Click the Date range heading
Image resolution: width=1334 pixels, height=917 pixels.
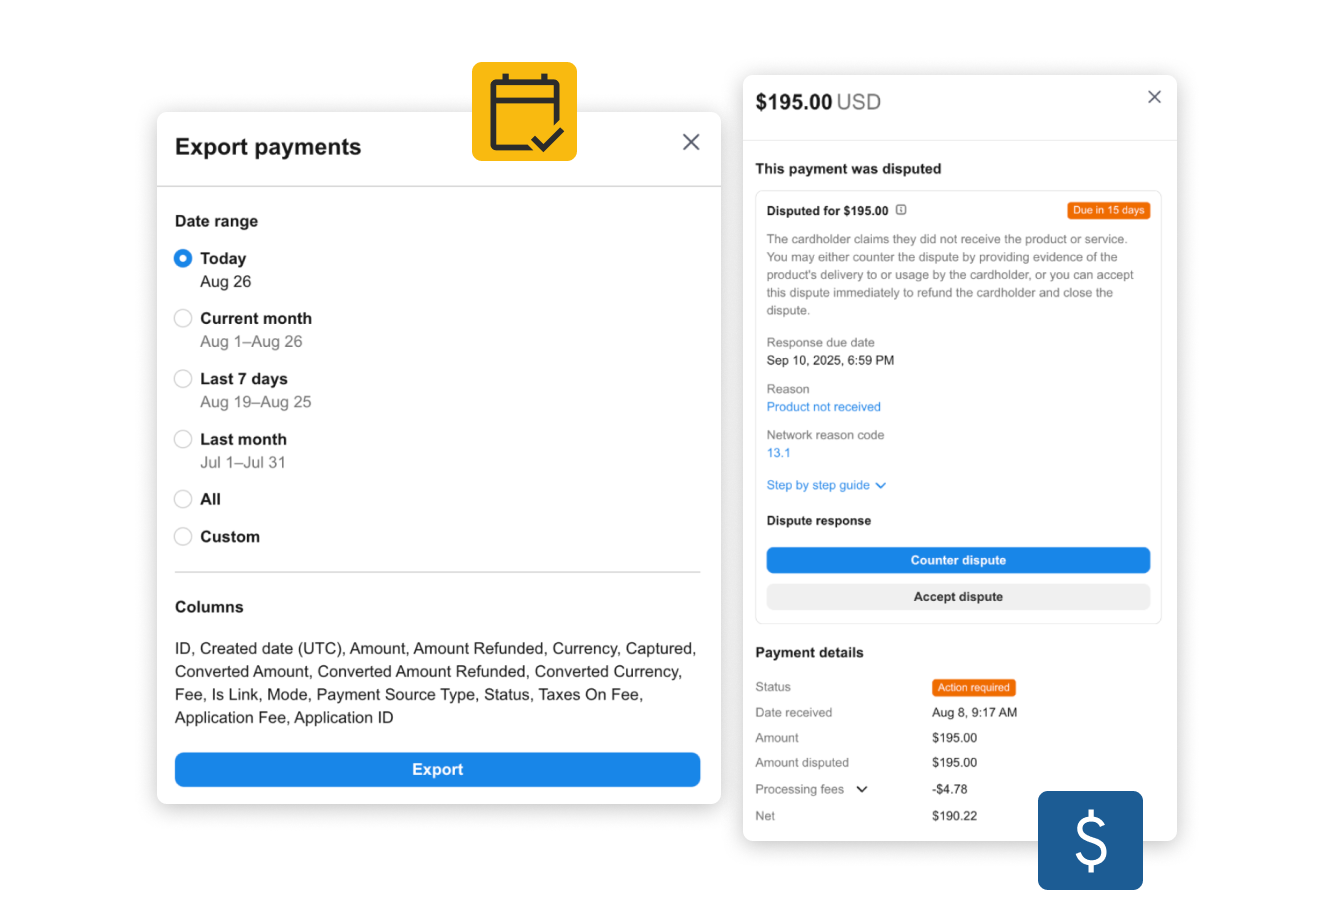pyautogui.click(x=216, y=221)
